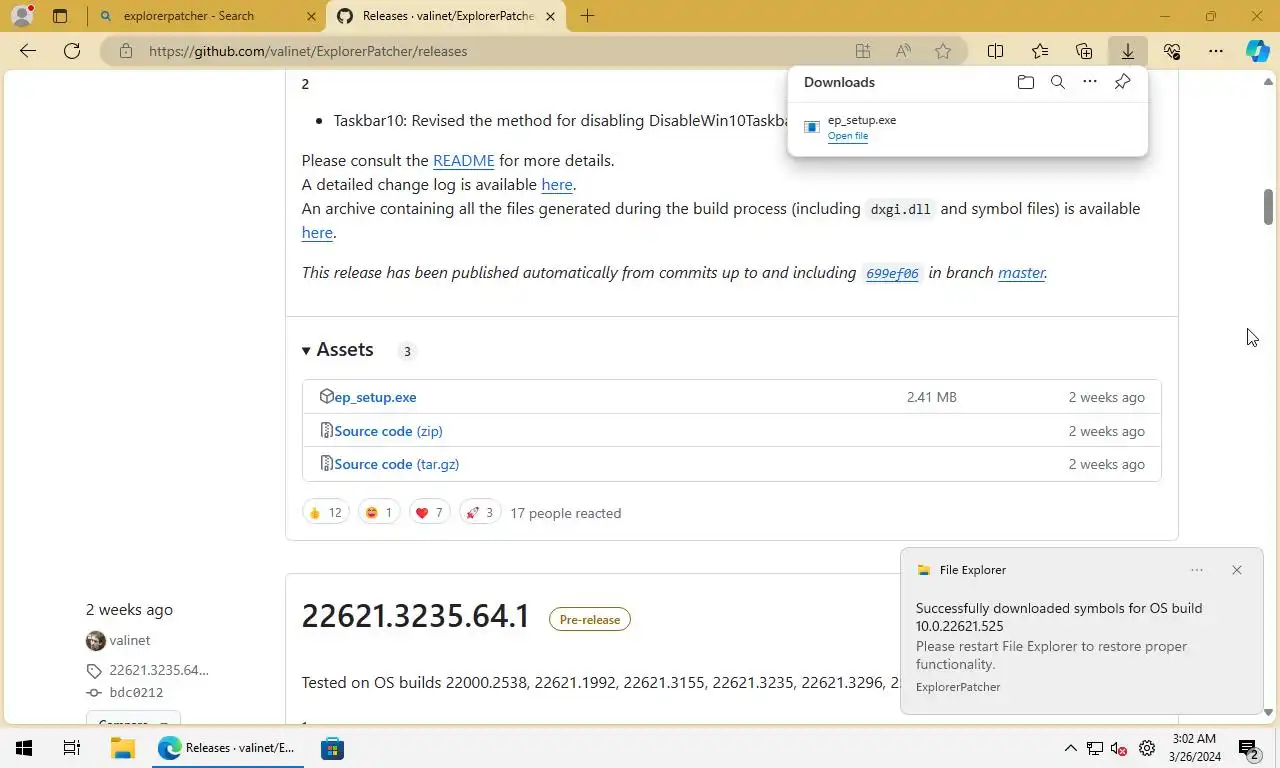The image size is (1280, 768).
Task: Open the Edge profile avatar
Action: 22,16
